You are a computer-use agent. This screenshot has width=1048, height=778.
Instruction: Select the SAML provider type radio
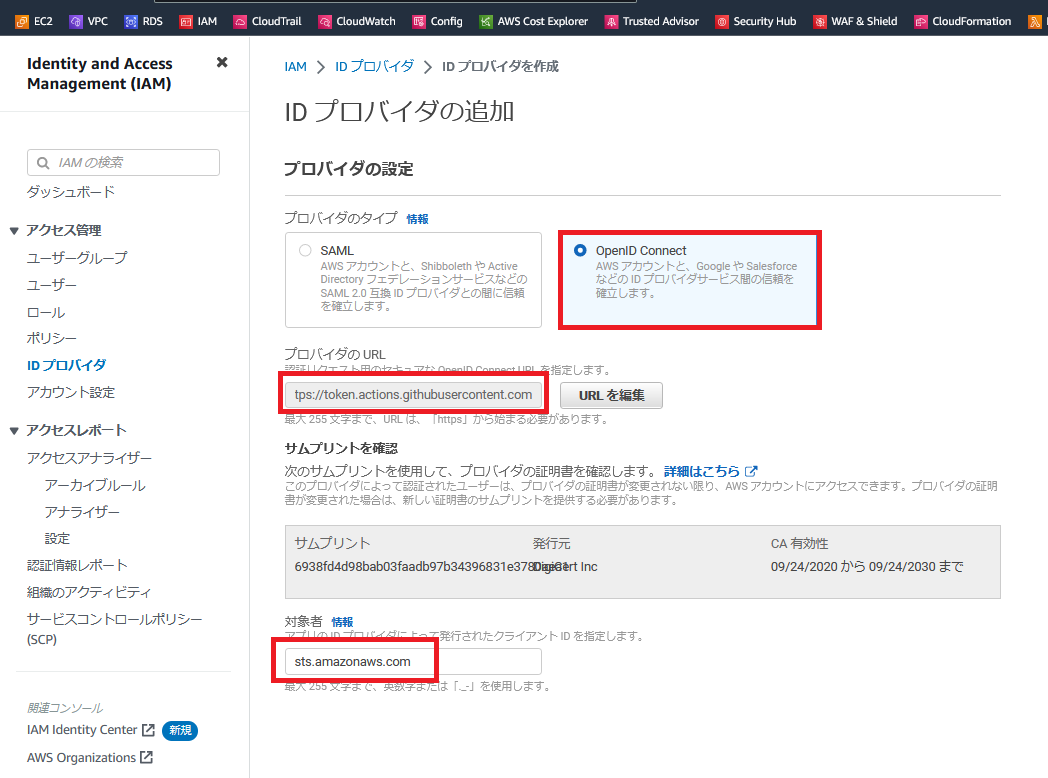pyautogui.click(x=305, y=251)
